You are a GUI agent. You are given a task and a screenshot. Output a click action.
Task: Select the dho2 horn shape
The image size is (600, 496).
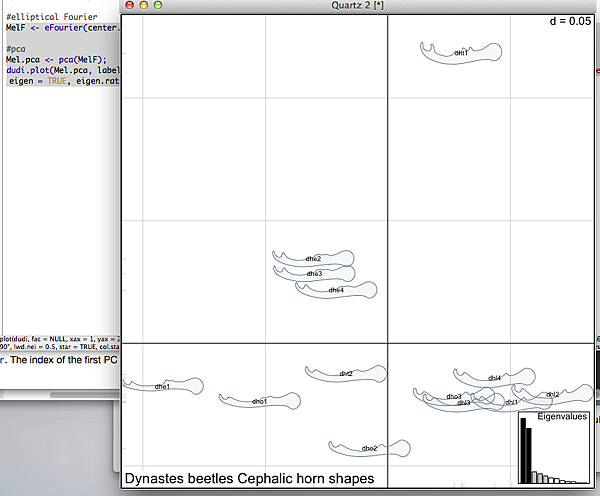pos(369,448)
